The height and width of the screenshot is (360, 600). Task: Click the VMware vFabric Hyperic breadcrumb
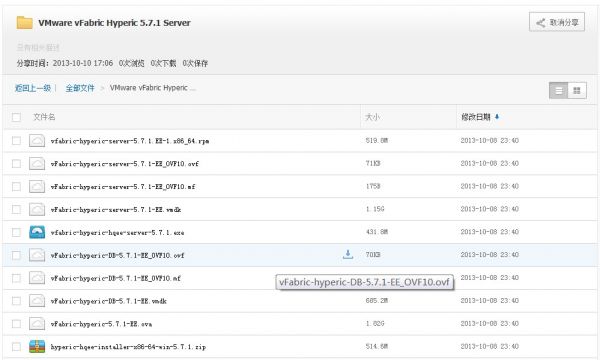point(153,88)
